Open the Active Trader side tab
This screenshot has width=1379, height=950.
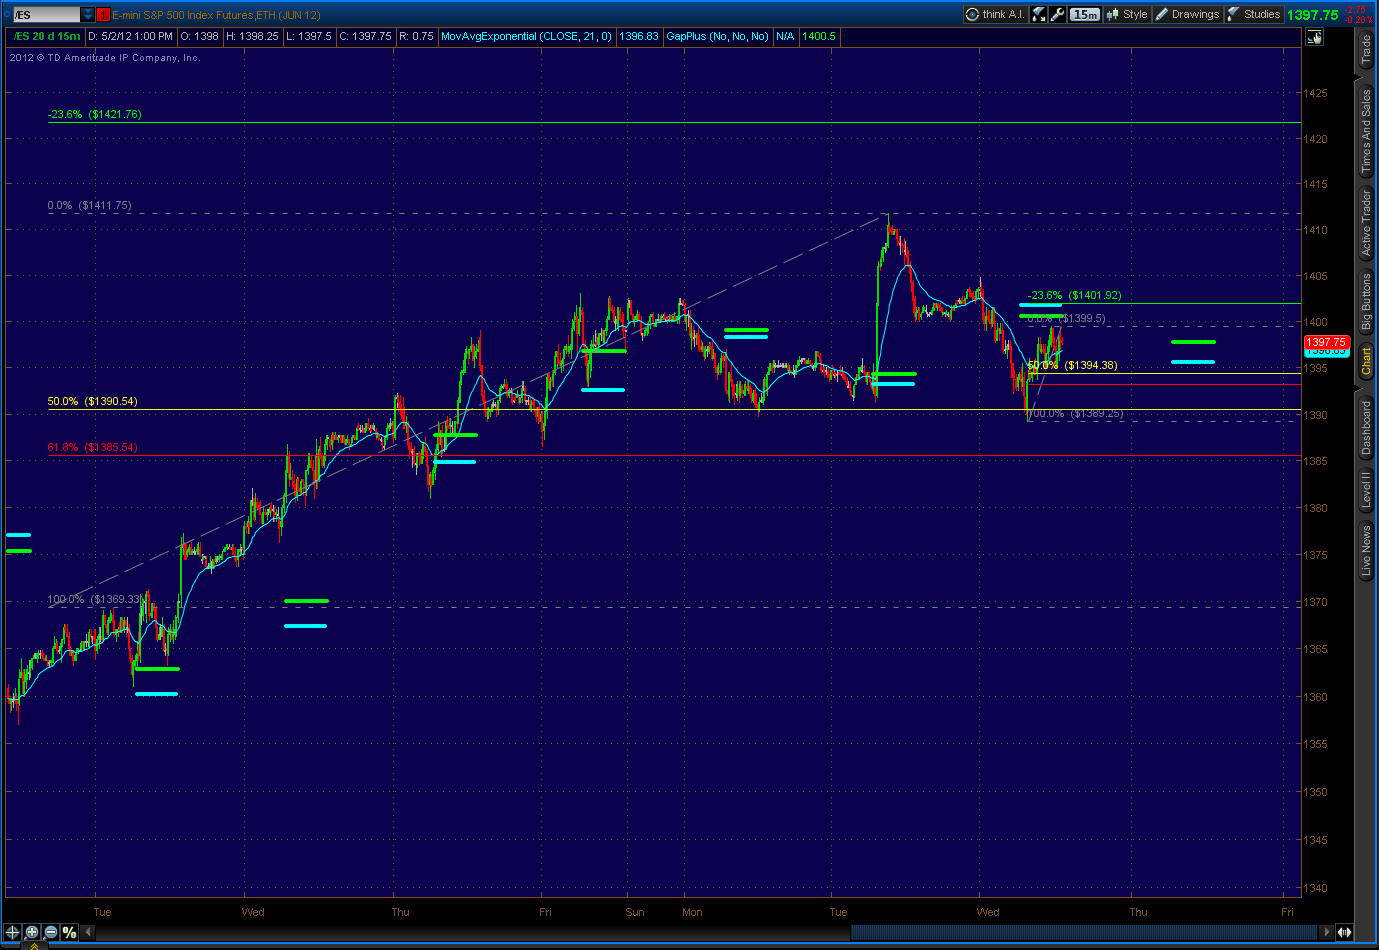pyautogui.click(x=1366, y=224)
